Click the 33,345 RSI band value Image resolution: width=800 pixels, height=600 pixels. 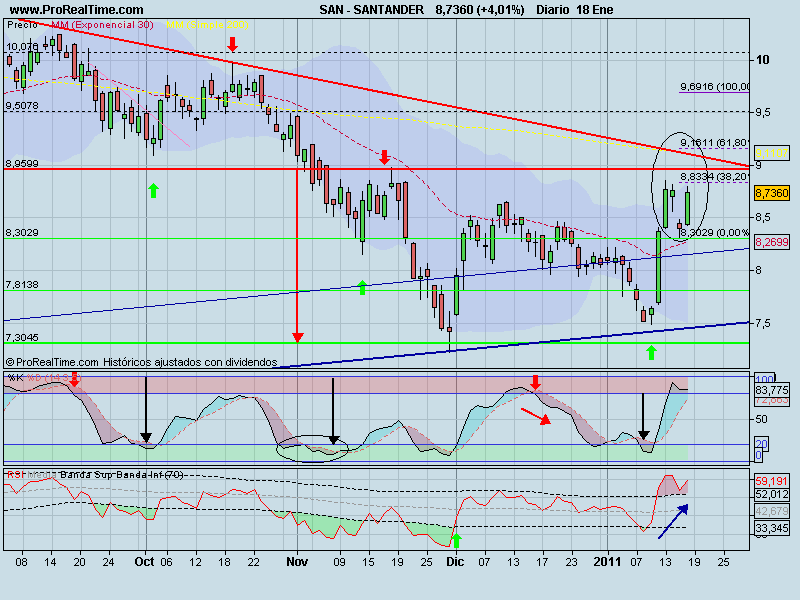[772, 528]
